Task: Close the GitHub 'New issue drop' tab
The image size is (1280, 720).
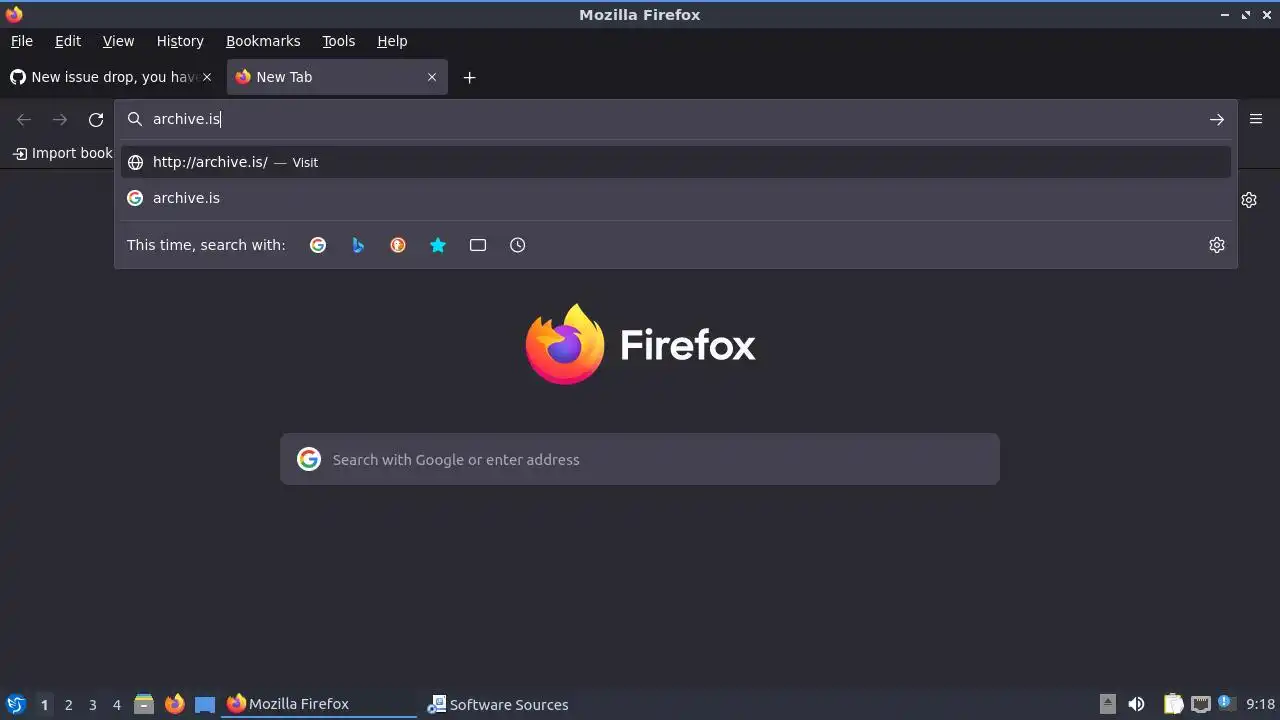Action: pos(207,77)
